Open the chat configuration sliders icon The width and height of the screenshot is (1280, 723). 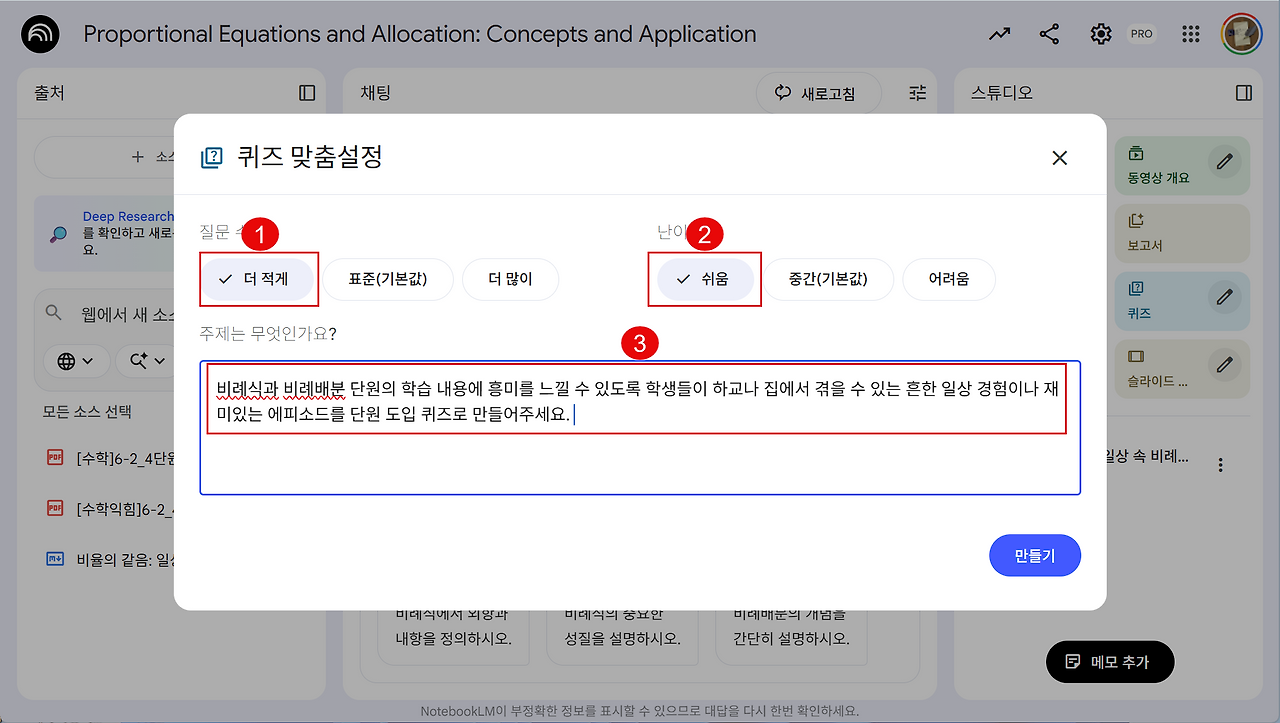coord(918,93)
